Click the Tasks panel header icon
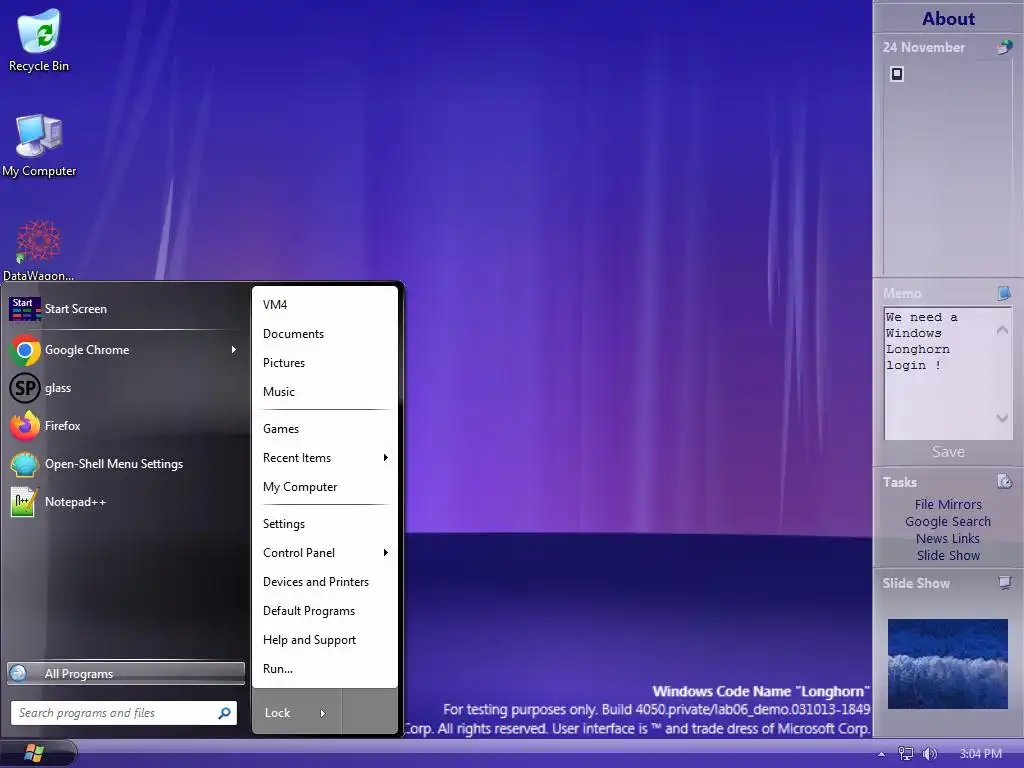The image size is (1024, 768). tap(1005, 482)
